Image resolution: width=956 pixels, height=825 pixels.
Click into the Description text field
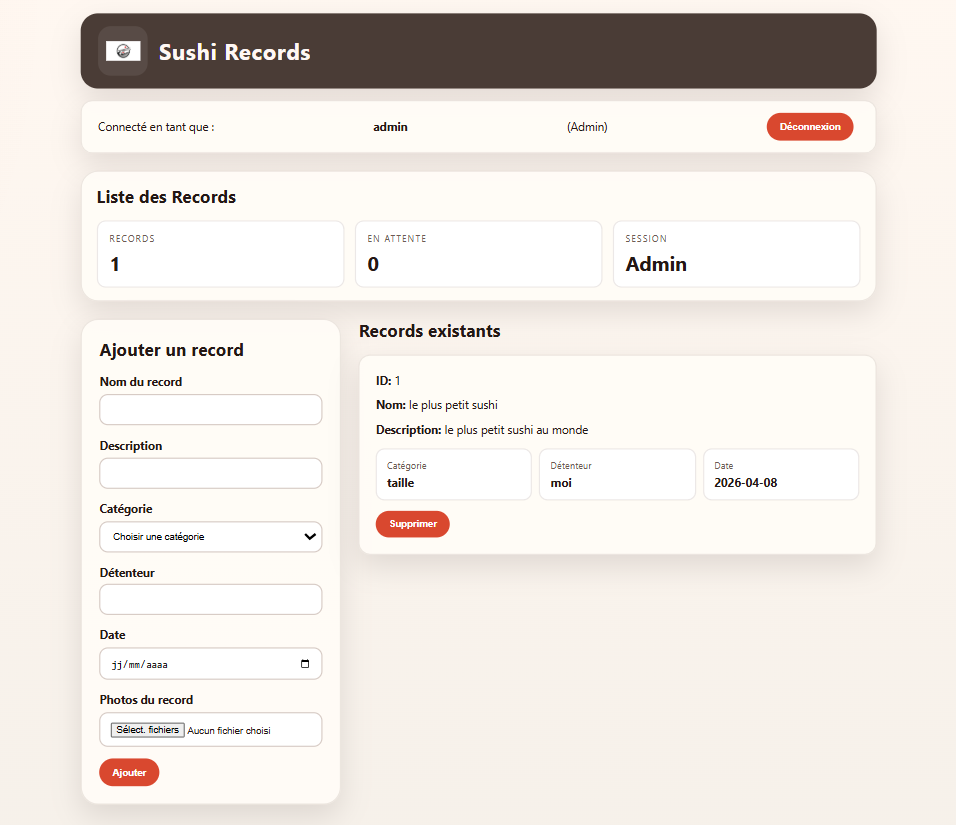point(210,473)
